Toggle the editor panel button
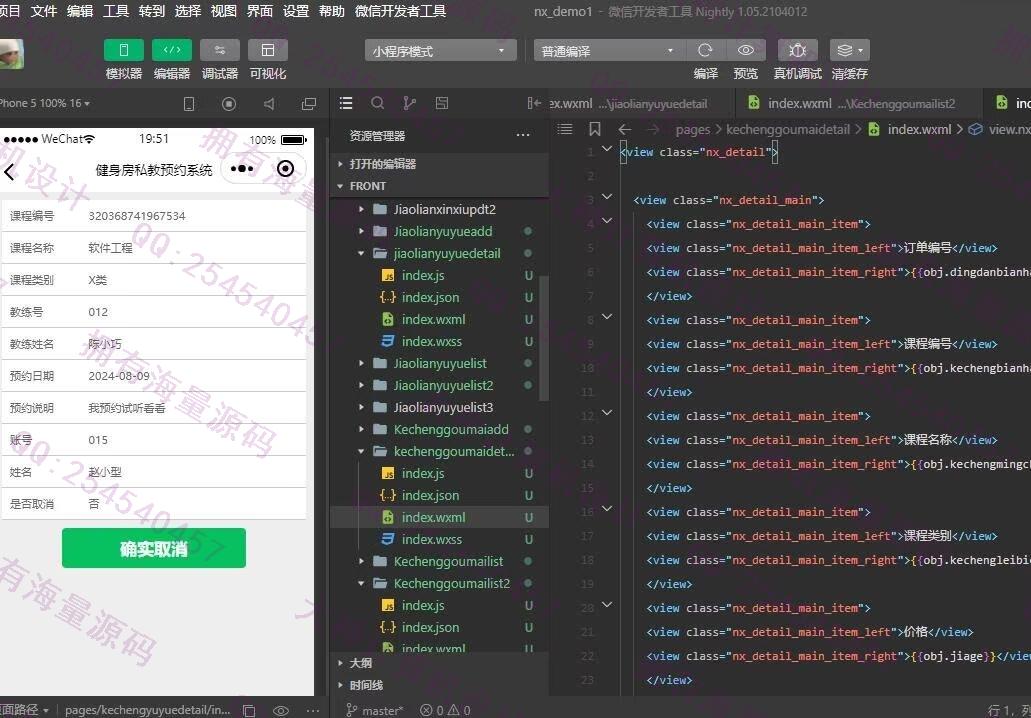Viewport: 1031px width, 718px height. [x=172, y=50]
